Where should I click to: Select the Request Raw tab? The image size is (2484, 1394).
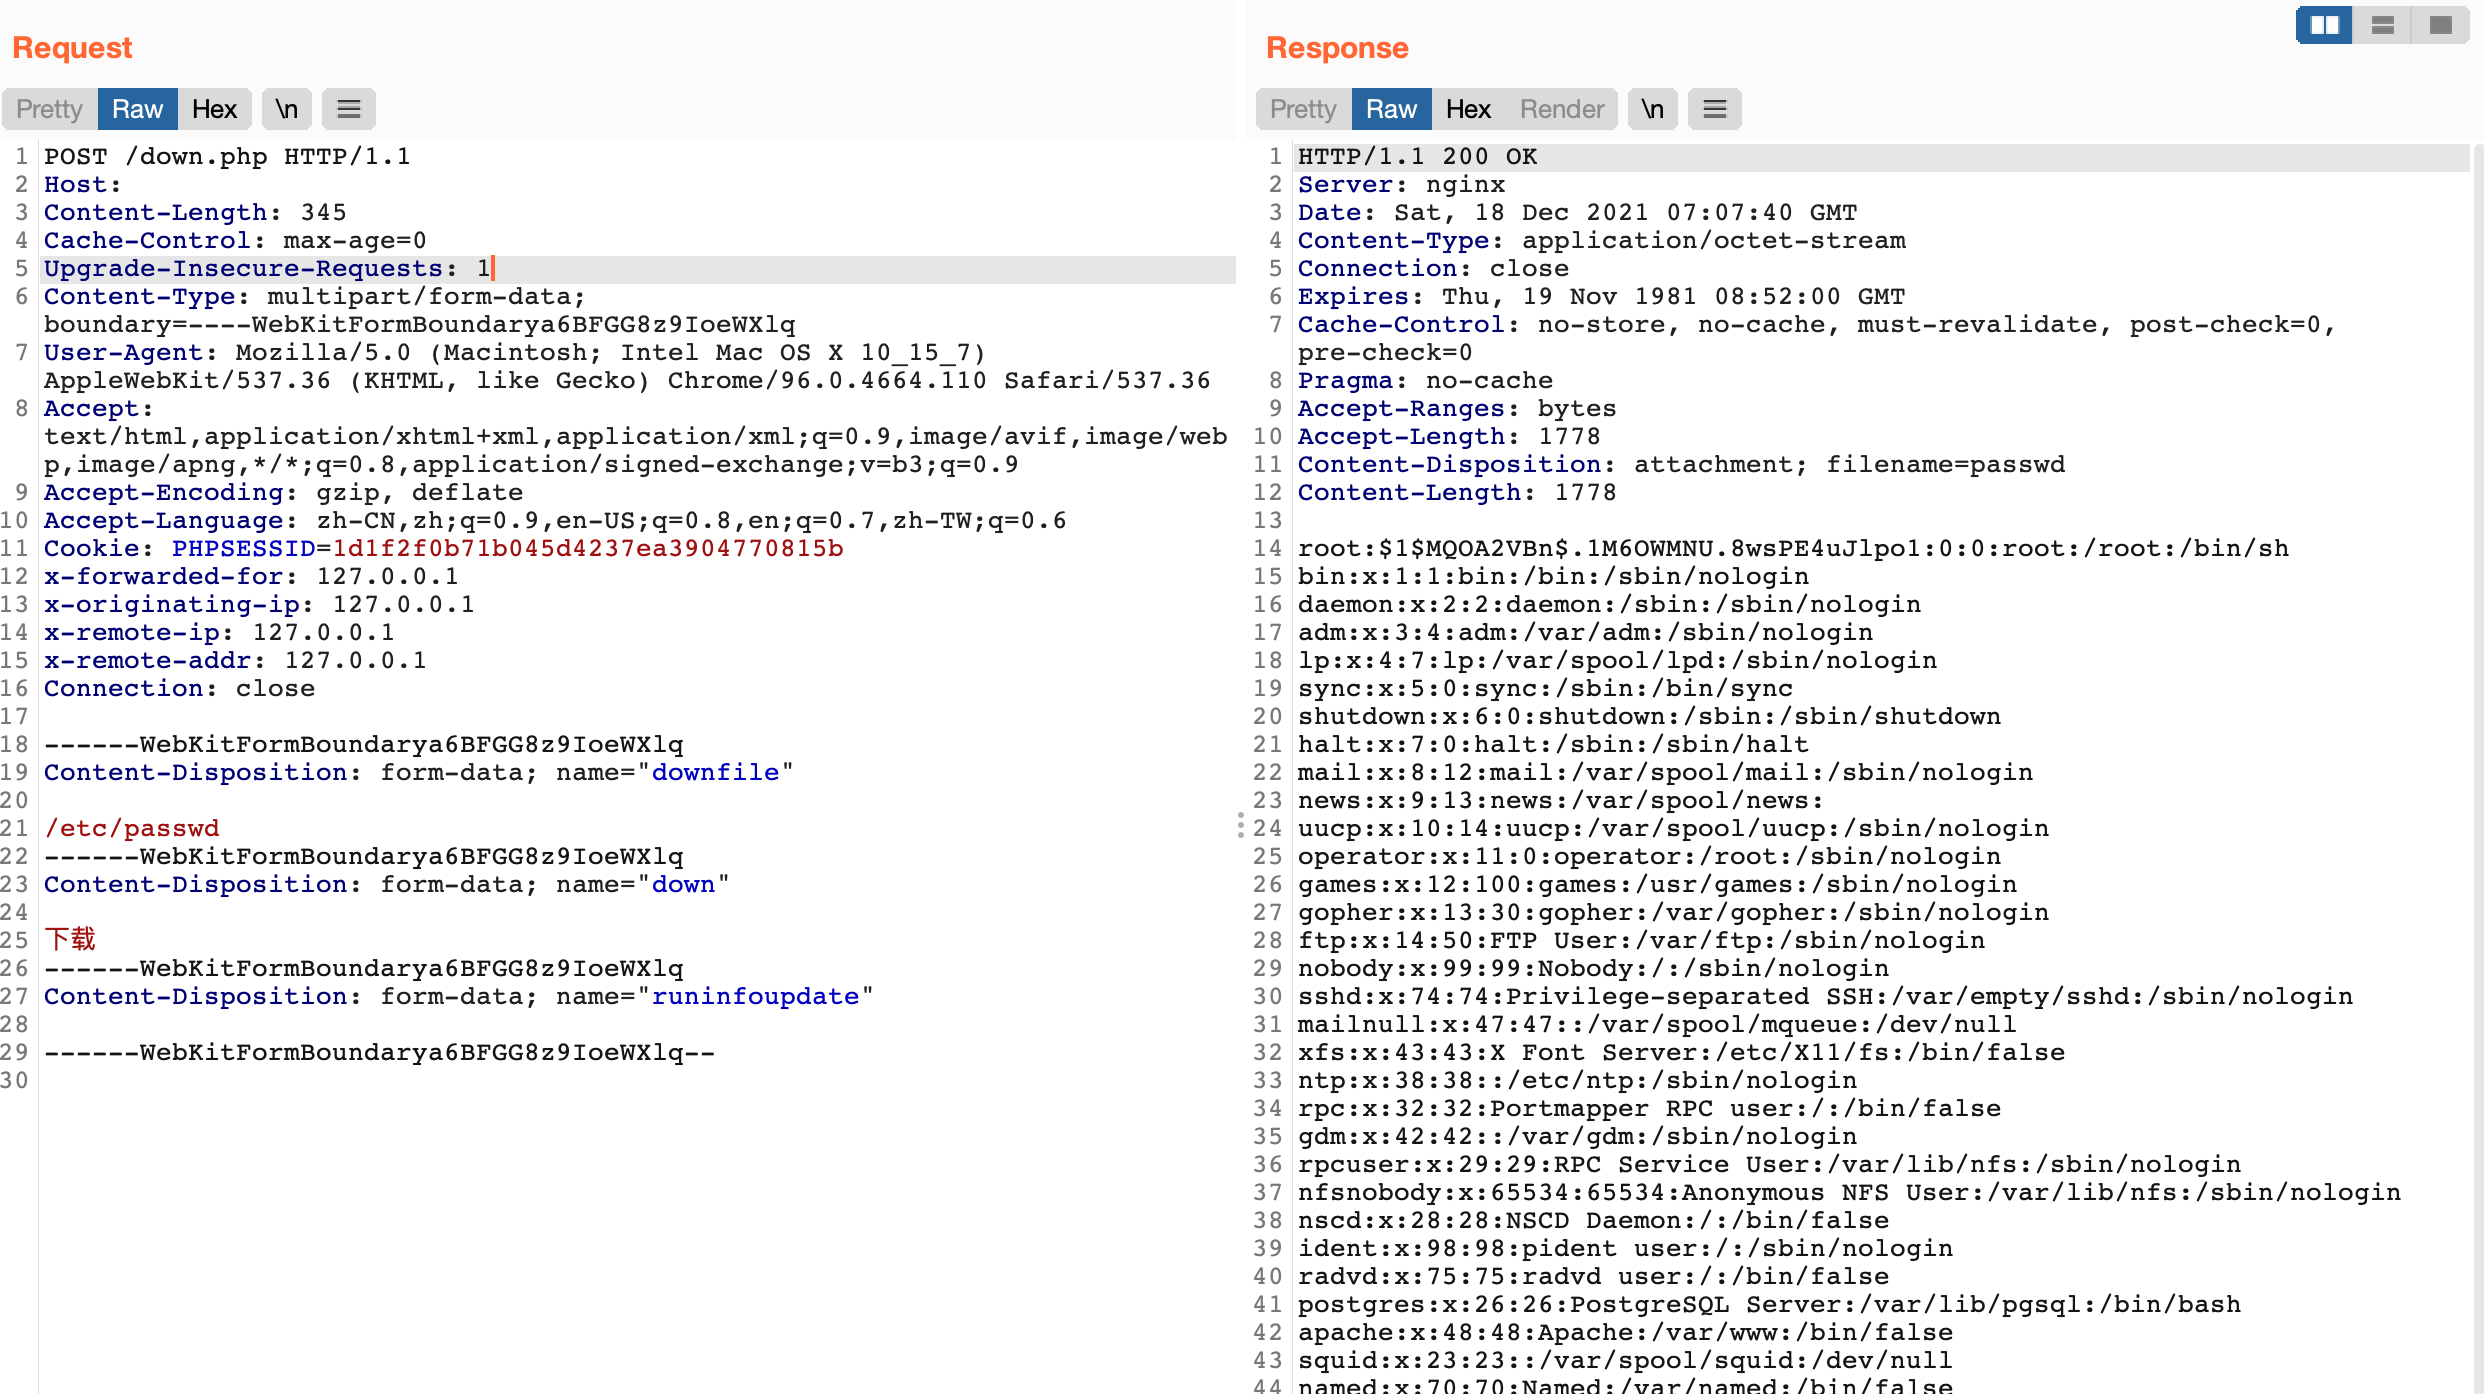137,109
